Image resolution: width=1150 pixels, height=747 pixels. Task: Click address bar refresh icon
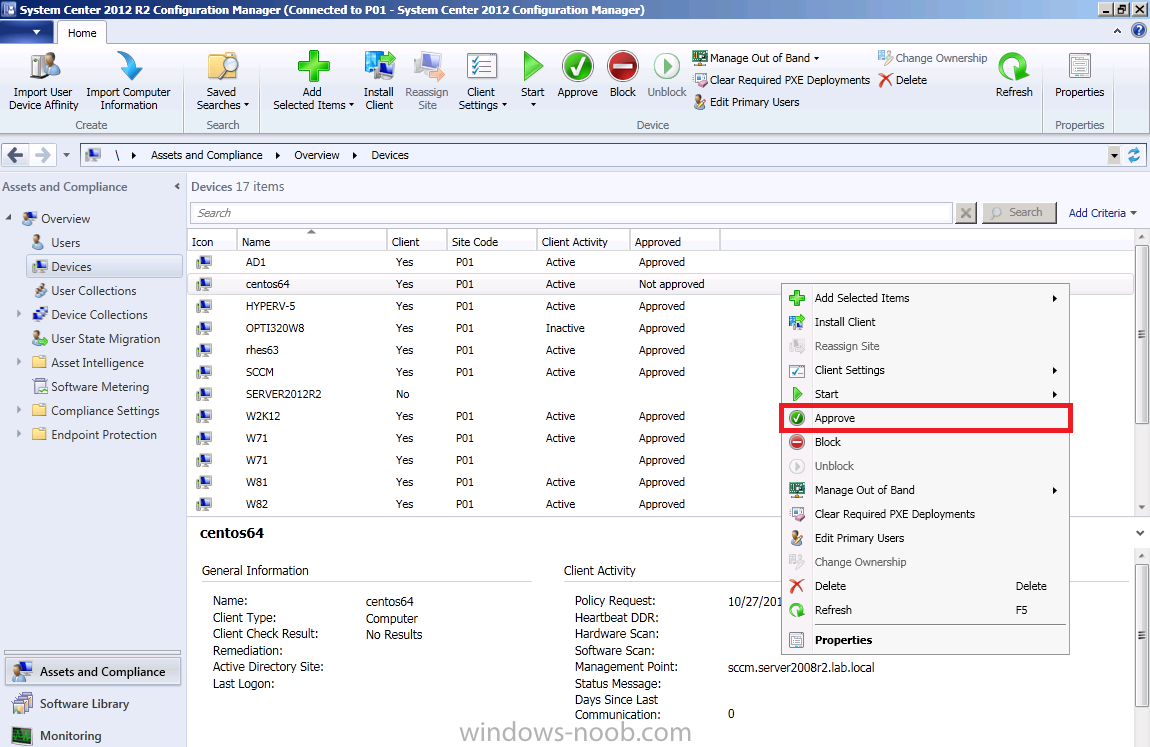click(1134, 155)
